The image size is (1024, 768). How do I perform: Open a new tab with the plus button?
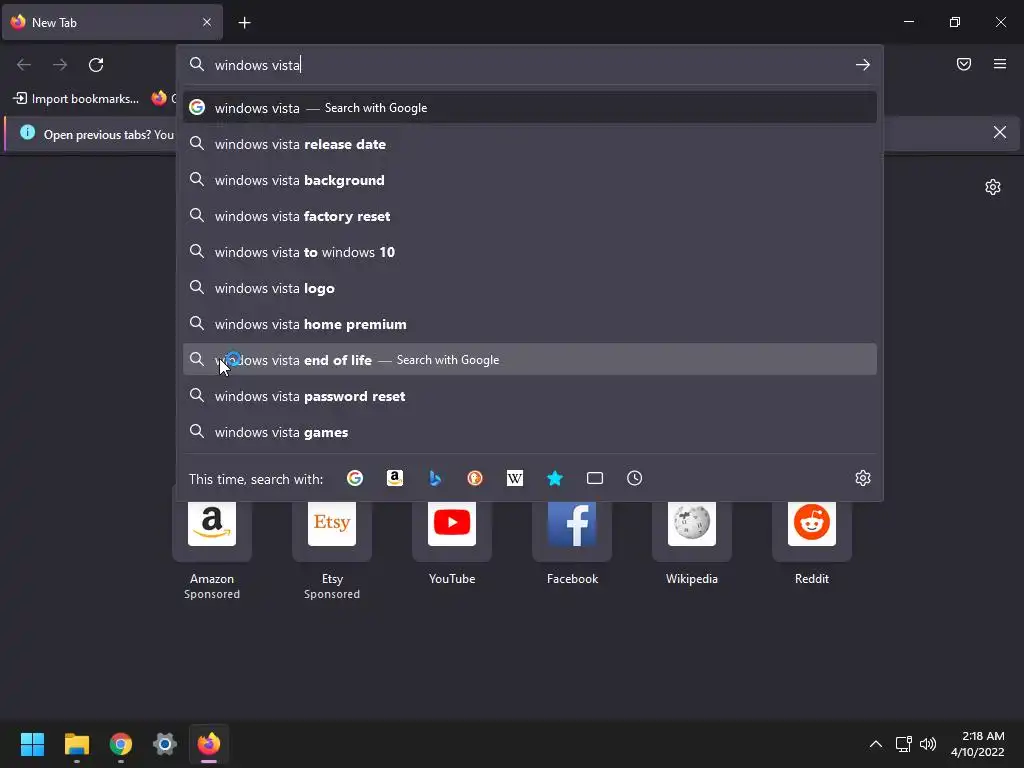(244, 23)
